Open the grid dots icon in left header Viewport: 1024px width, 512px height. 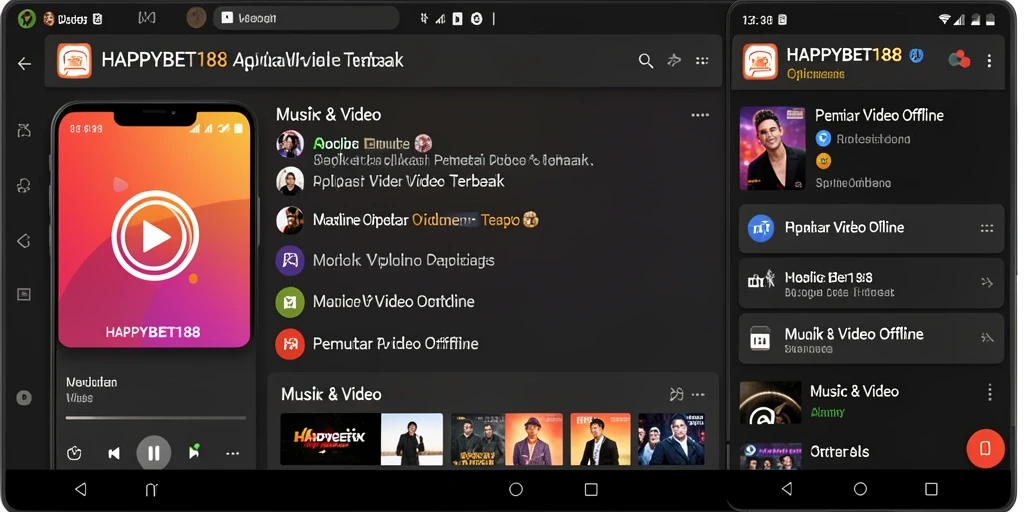point(702,61)
